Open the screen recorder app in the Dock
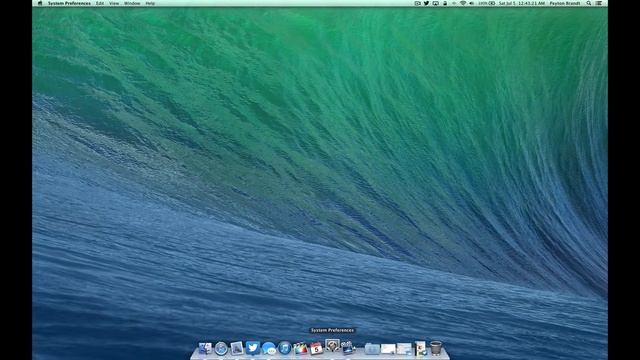This screenshot has width=640, height=360. tap(348, 348)
